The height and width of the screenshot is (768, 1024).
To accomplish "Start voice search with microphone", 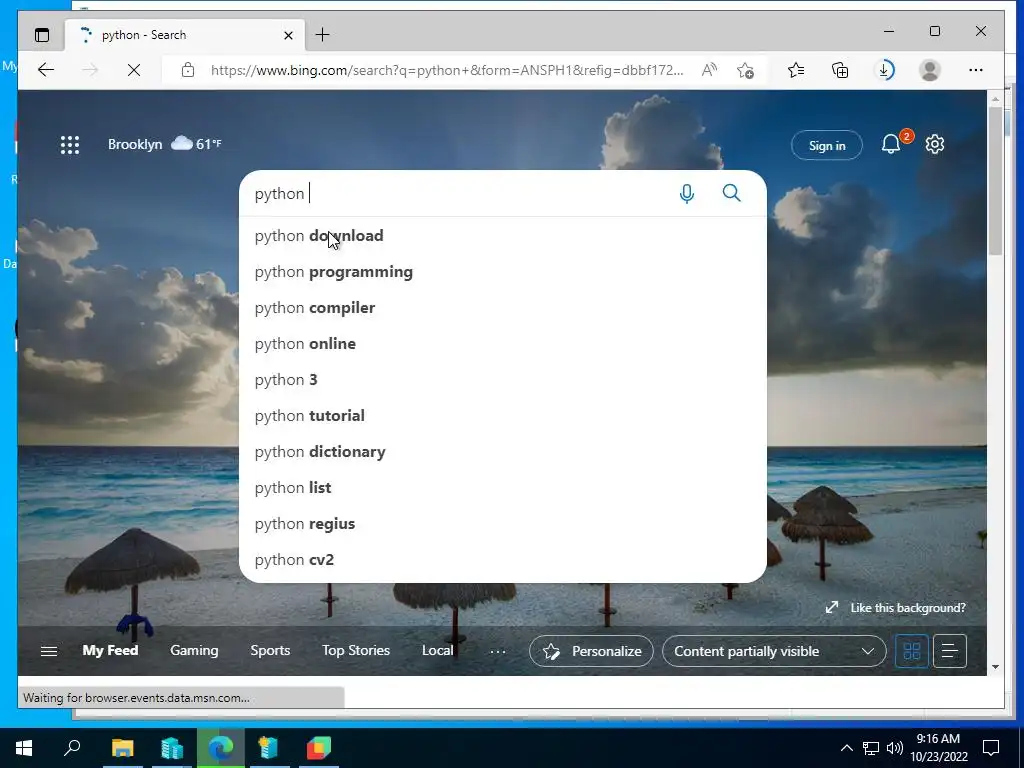I will pos(686,193).
